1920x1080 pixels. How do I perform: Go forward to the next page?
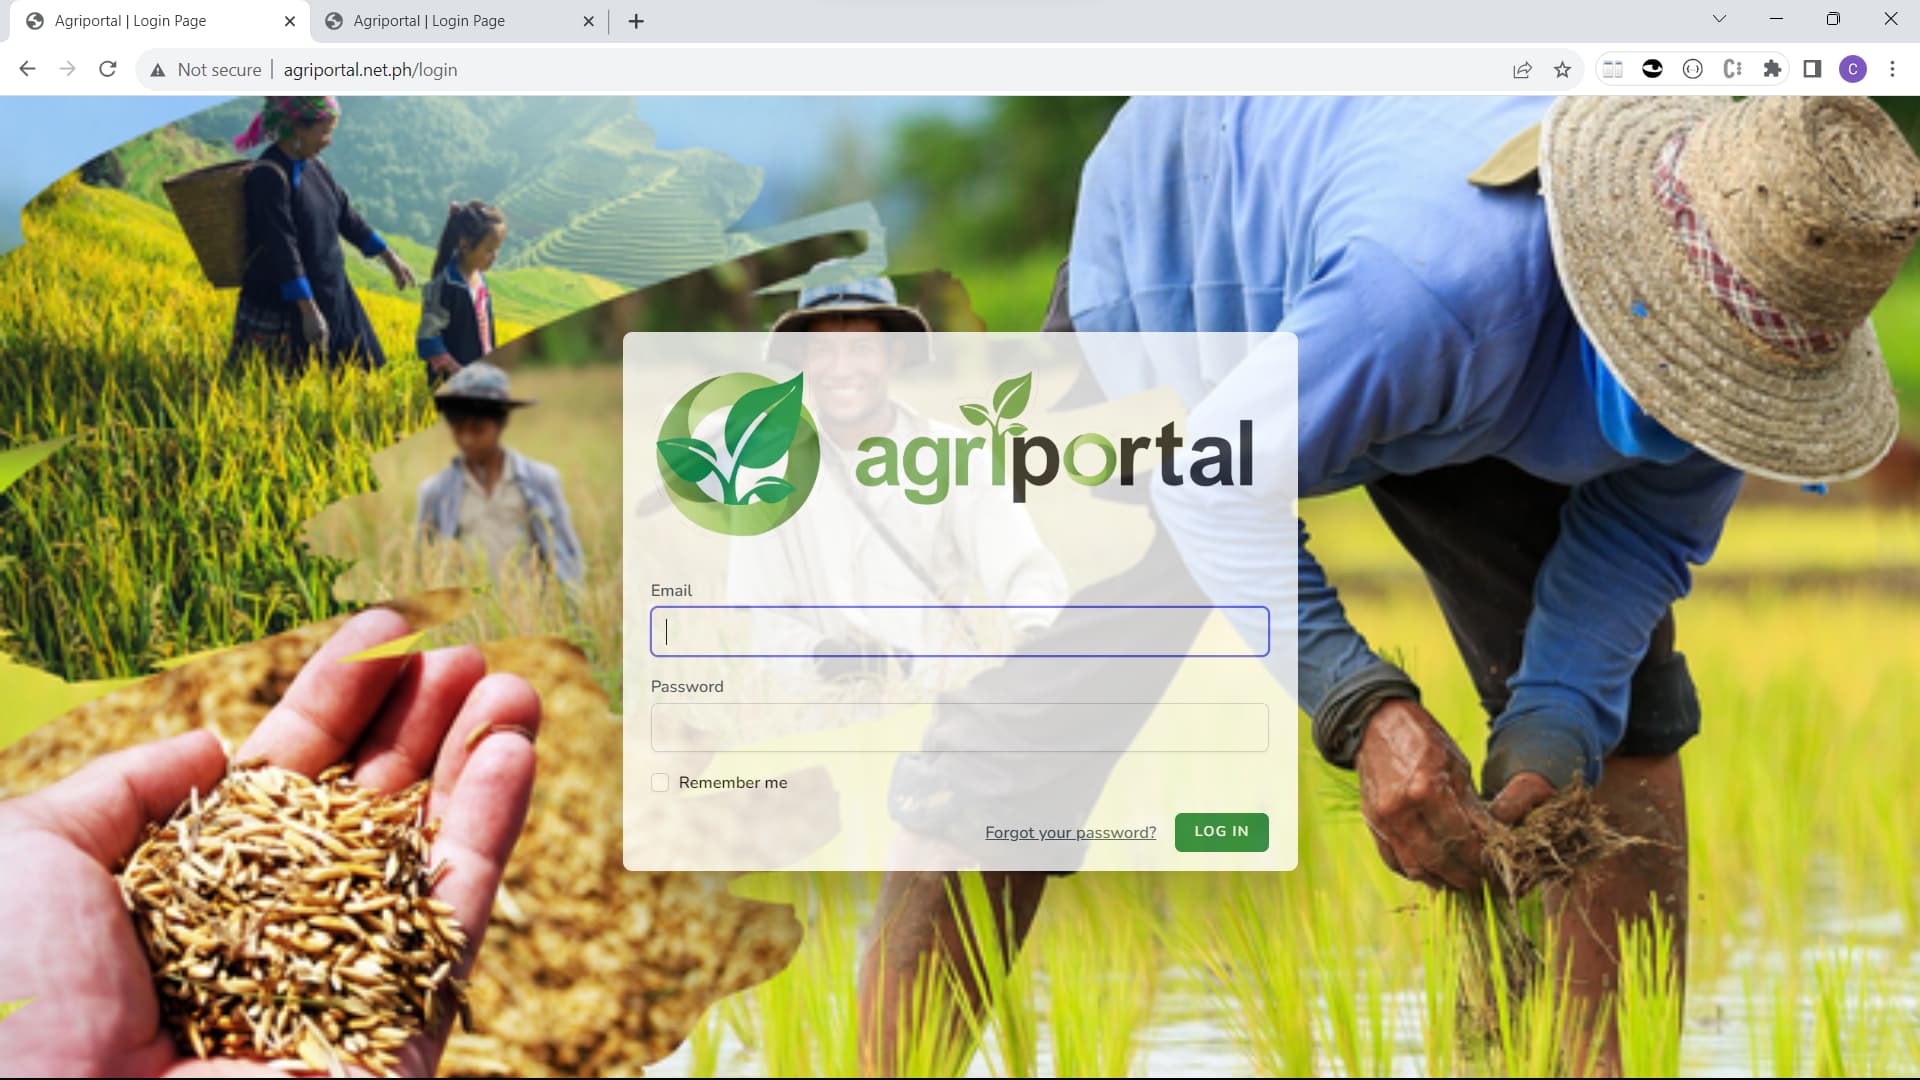67,69
